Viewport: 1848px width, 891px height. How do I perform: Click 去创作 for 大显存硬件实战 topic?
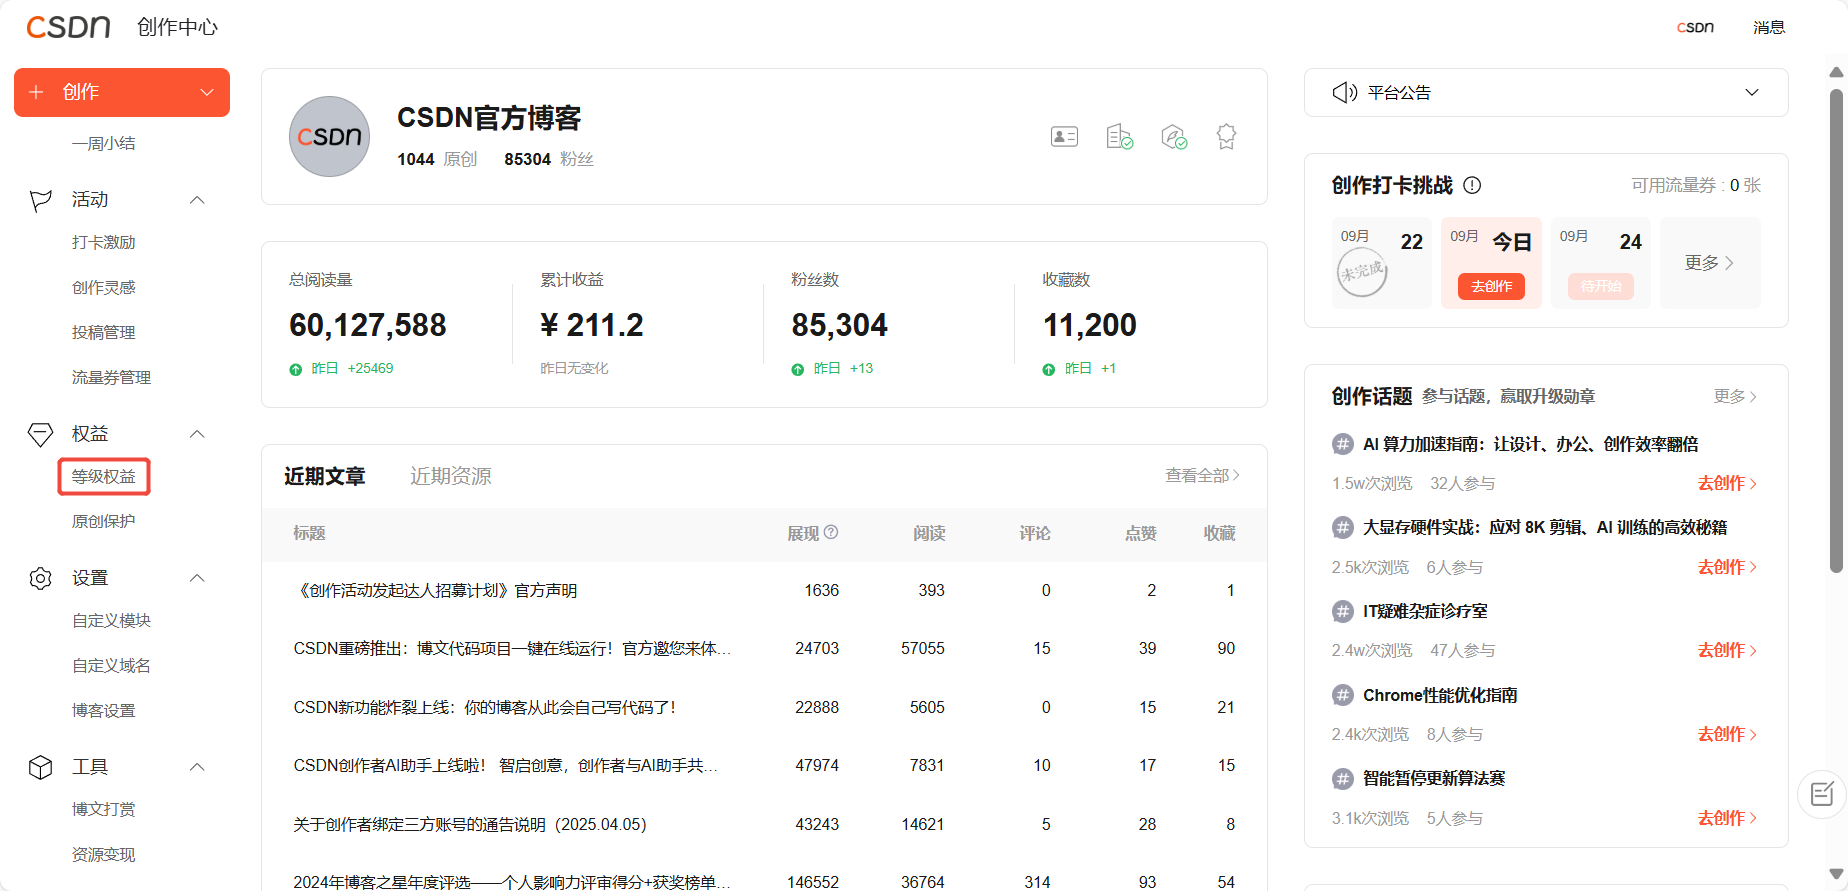[x=1727, y=567]
